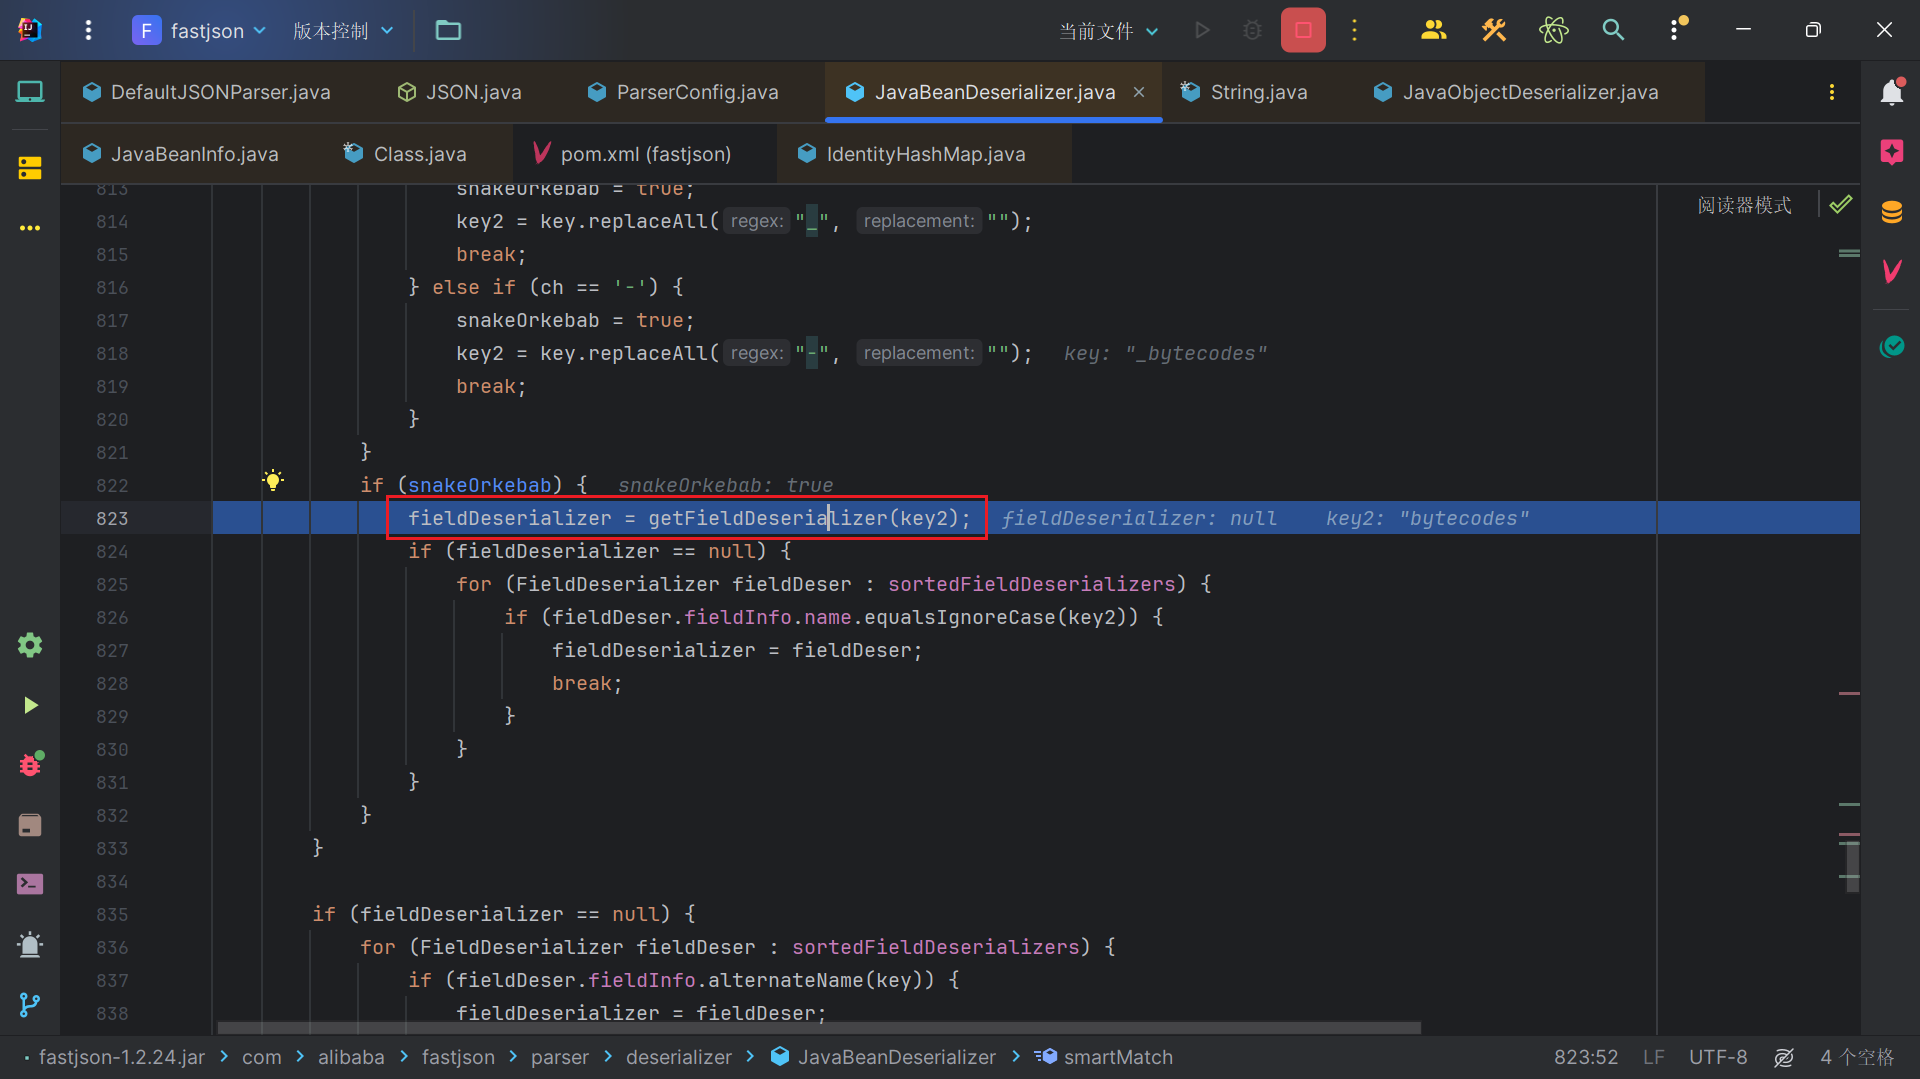Click the JavaBeanDeserializer breadcrumb
The width and height of the screenshot is (1920, 1079).
click(x=884, y=1057)
